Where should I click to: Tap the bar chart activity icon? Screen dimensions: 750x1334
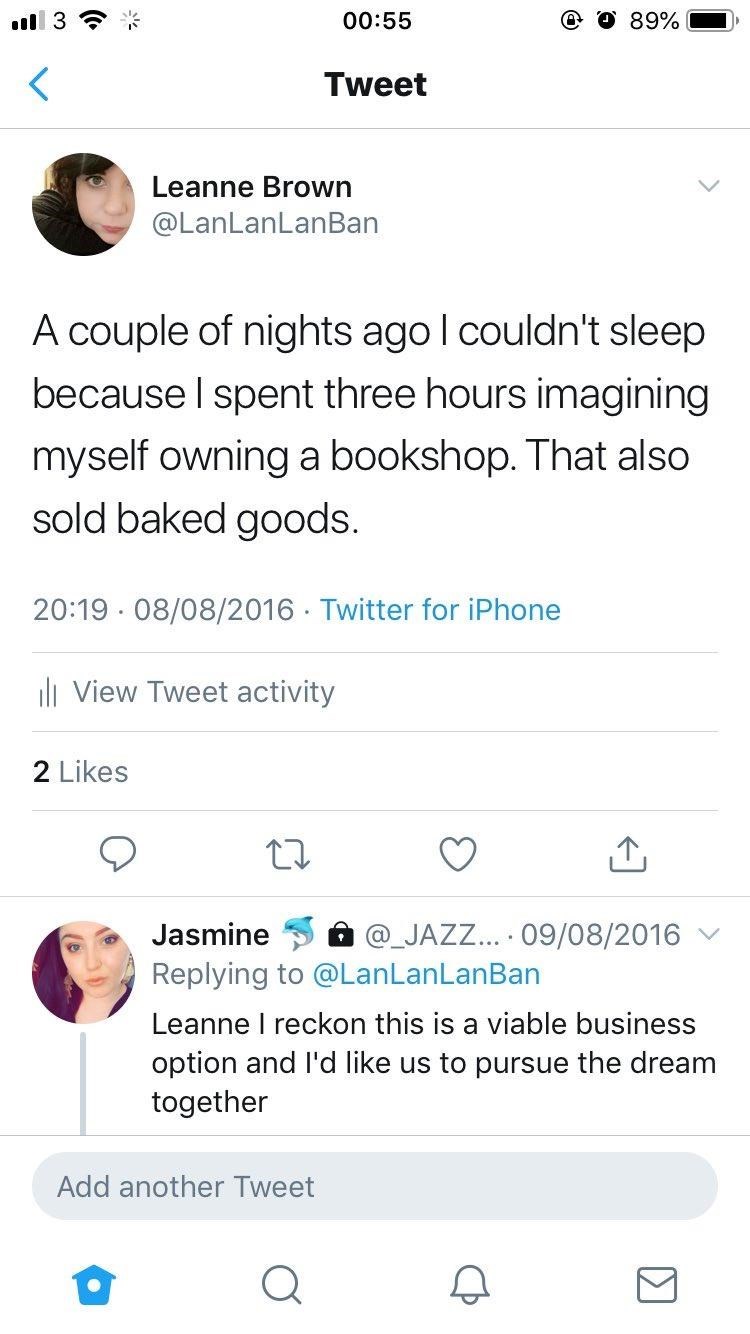(47, 693)
